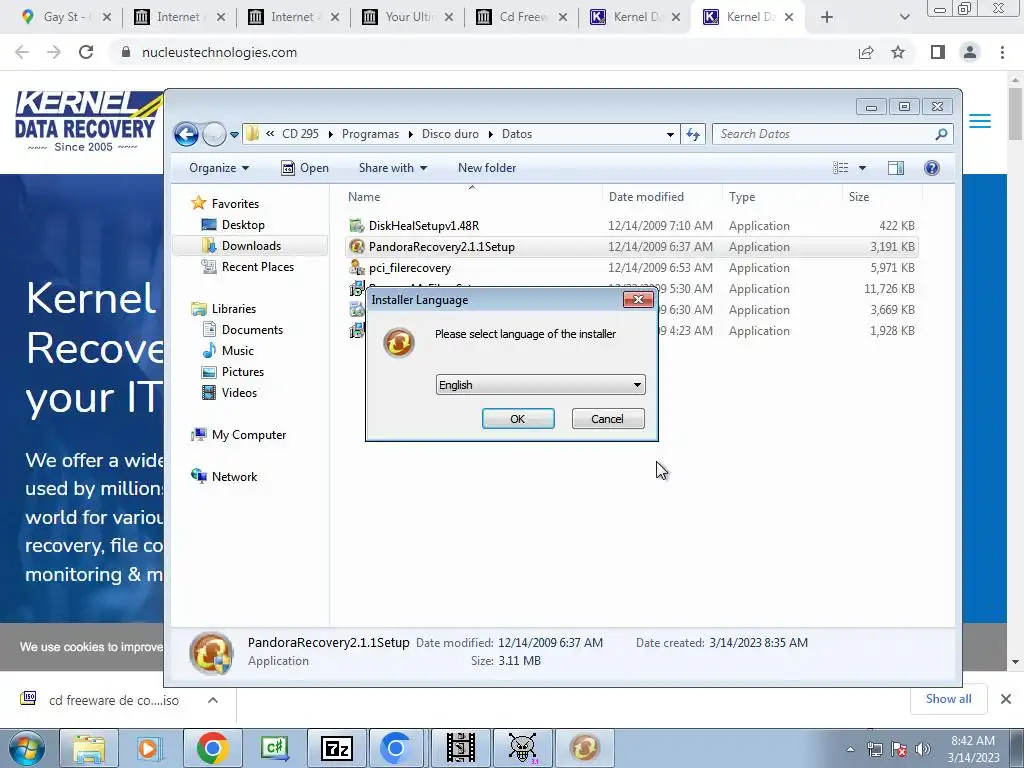1024x768 pixels.
Task: Bookmark this page with star icon
Action: coord(898,52)
